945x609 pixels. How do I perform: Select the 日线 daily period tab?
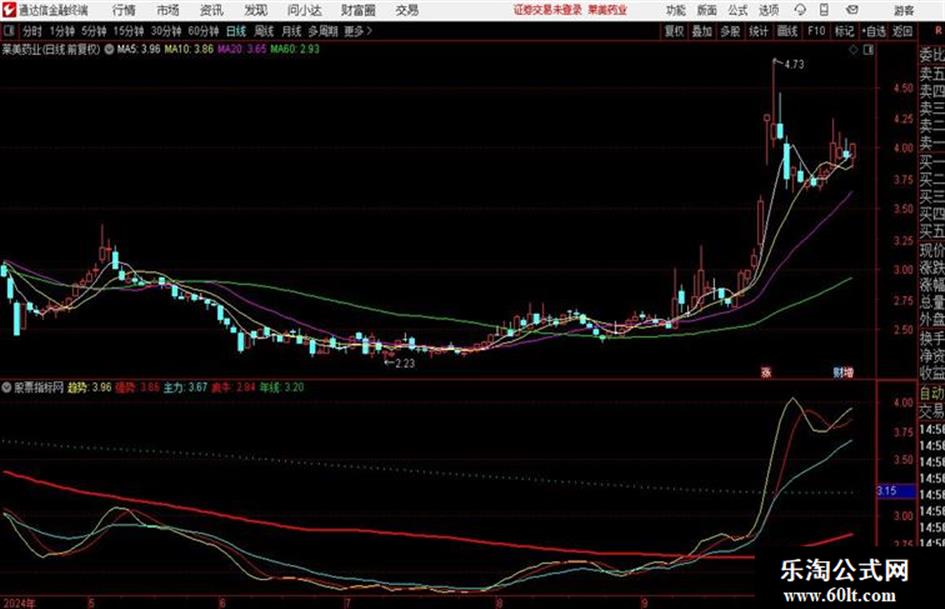coord(236,31)
